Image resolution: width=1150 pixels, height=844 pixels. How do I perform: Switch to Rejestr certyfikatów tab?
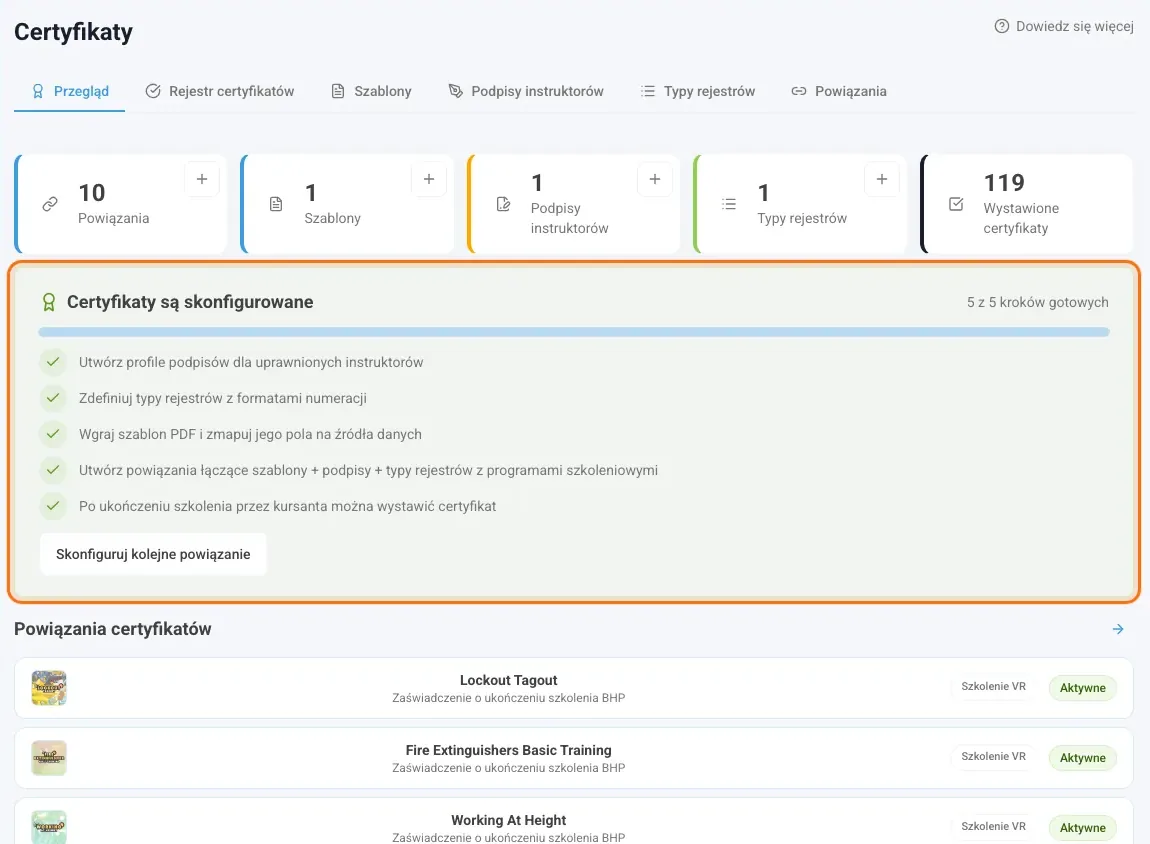point(220,91)
